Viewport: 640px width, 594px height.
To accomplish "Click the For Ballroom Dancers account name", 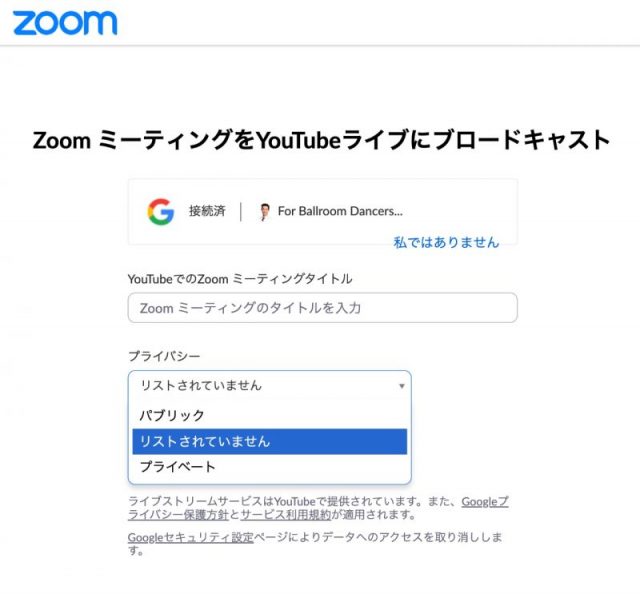I will pyautogui.click(x=340, y=212).
